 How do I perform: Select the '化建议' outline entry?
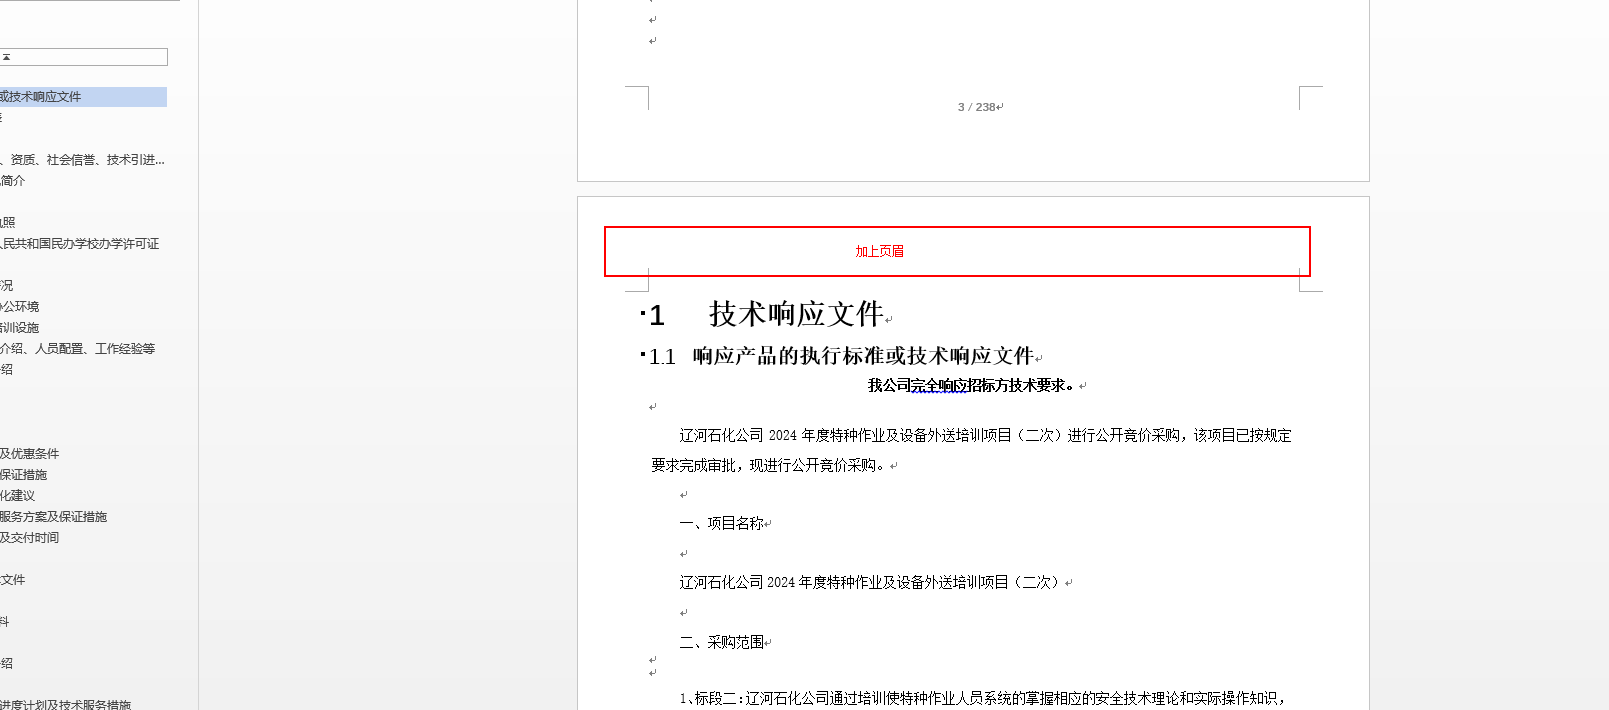click(18, 496)
